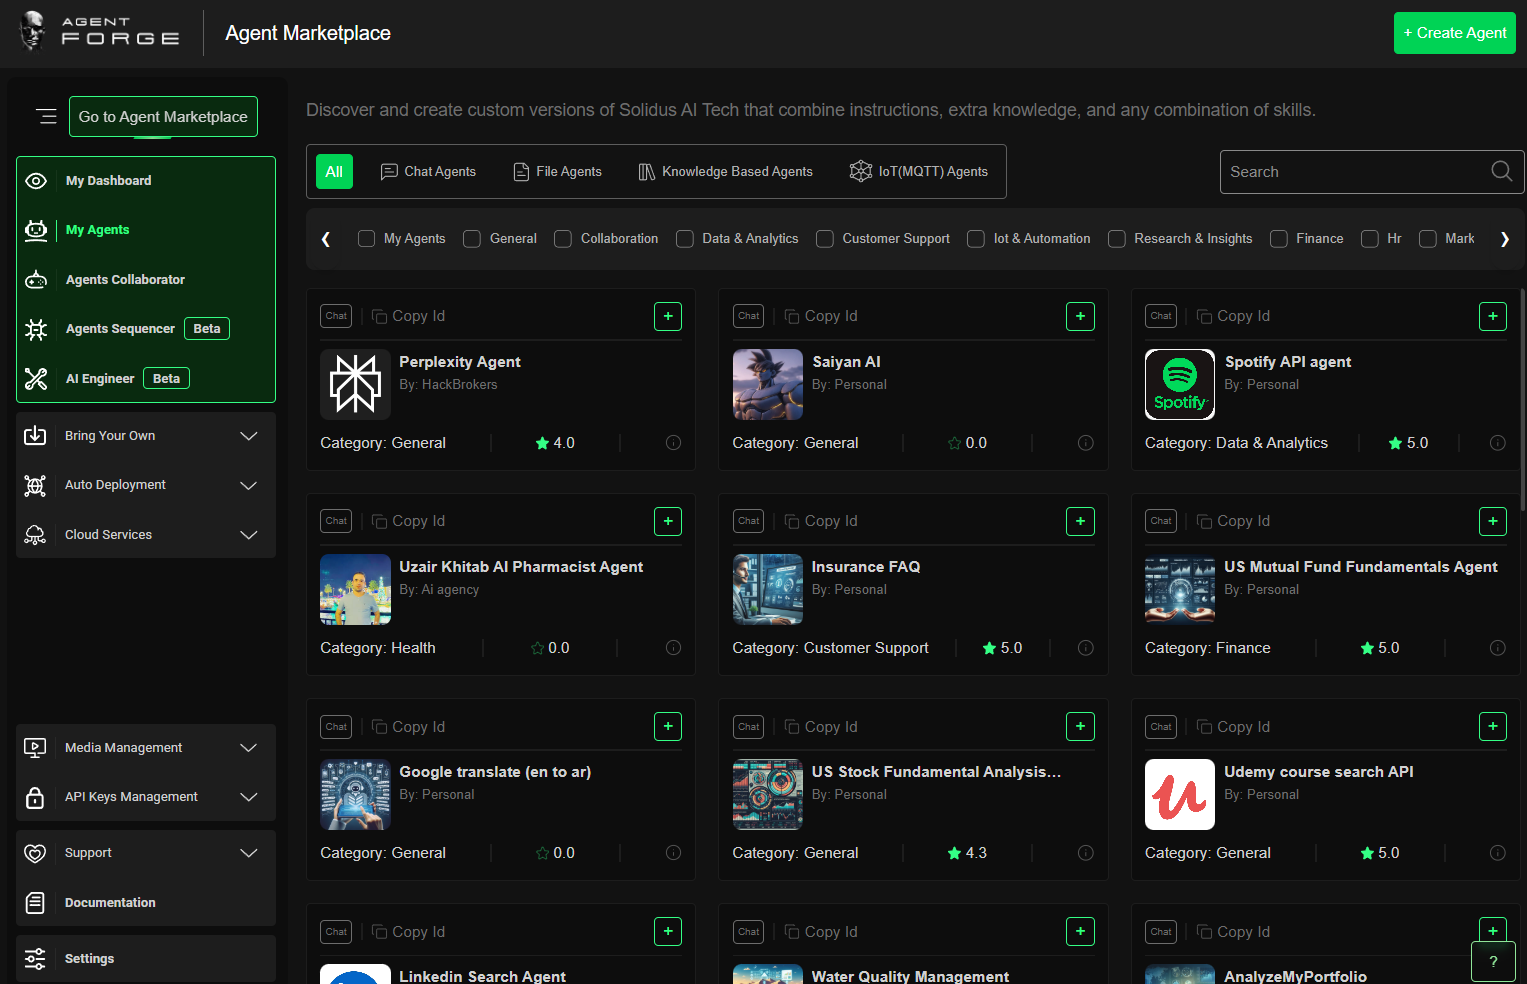Add the Insurance FAQ agent with plus icon
1527x984 pixels.
pos(1080,521)
